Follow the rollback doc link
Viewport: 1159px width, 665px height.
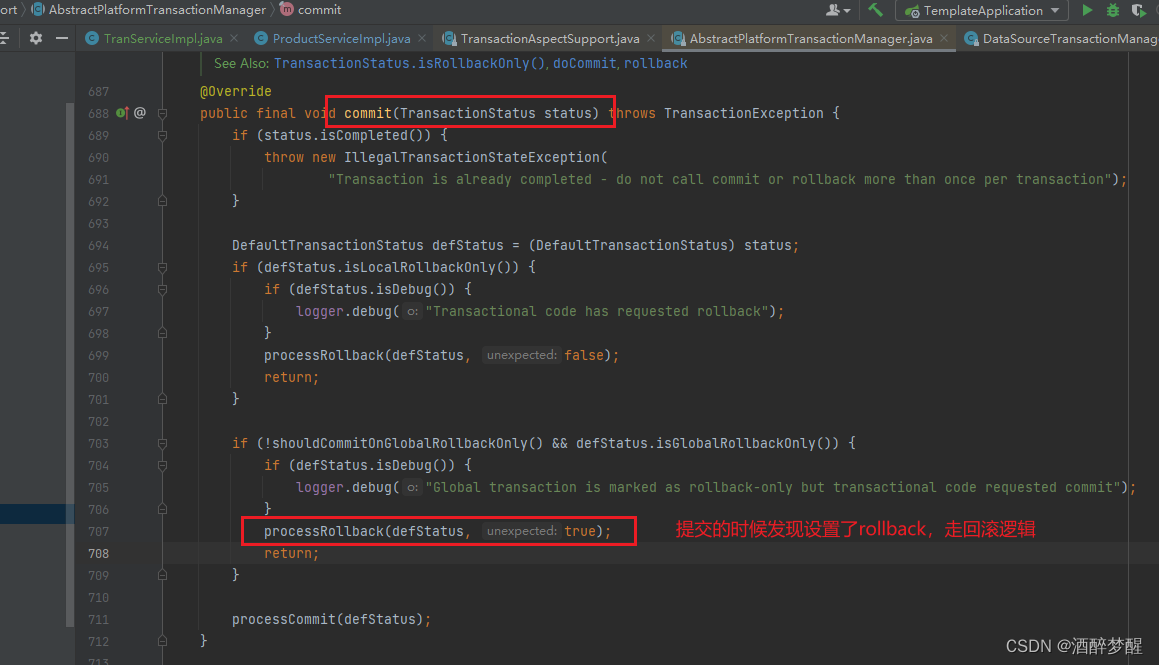[656, 64]
